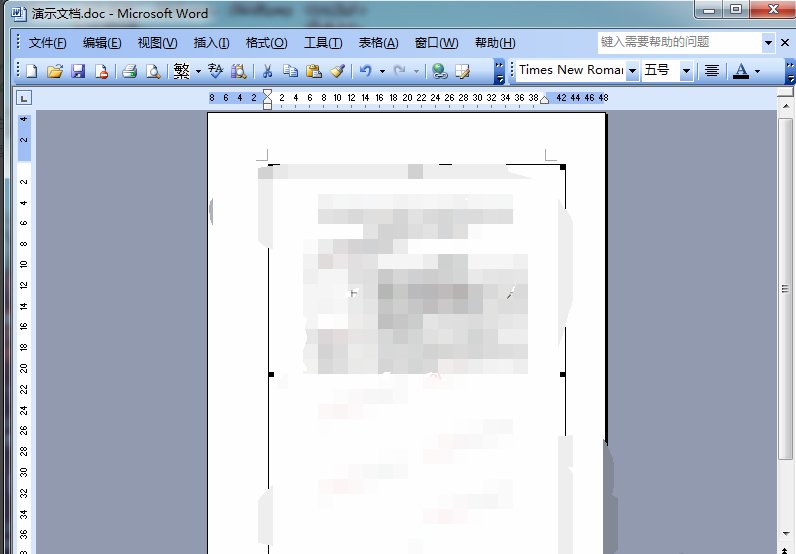Copy the selection
Image resolution: width=796 pixels, height=554 pixels.
coord(290,71)
